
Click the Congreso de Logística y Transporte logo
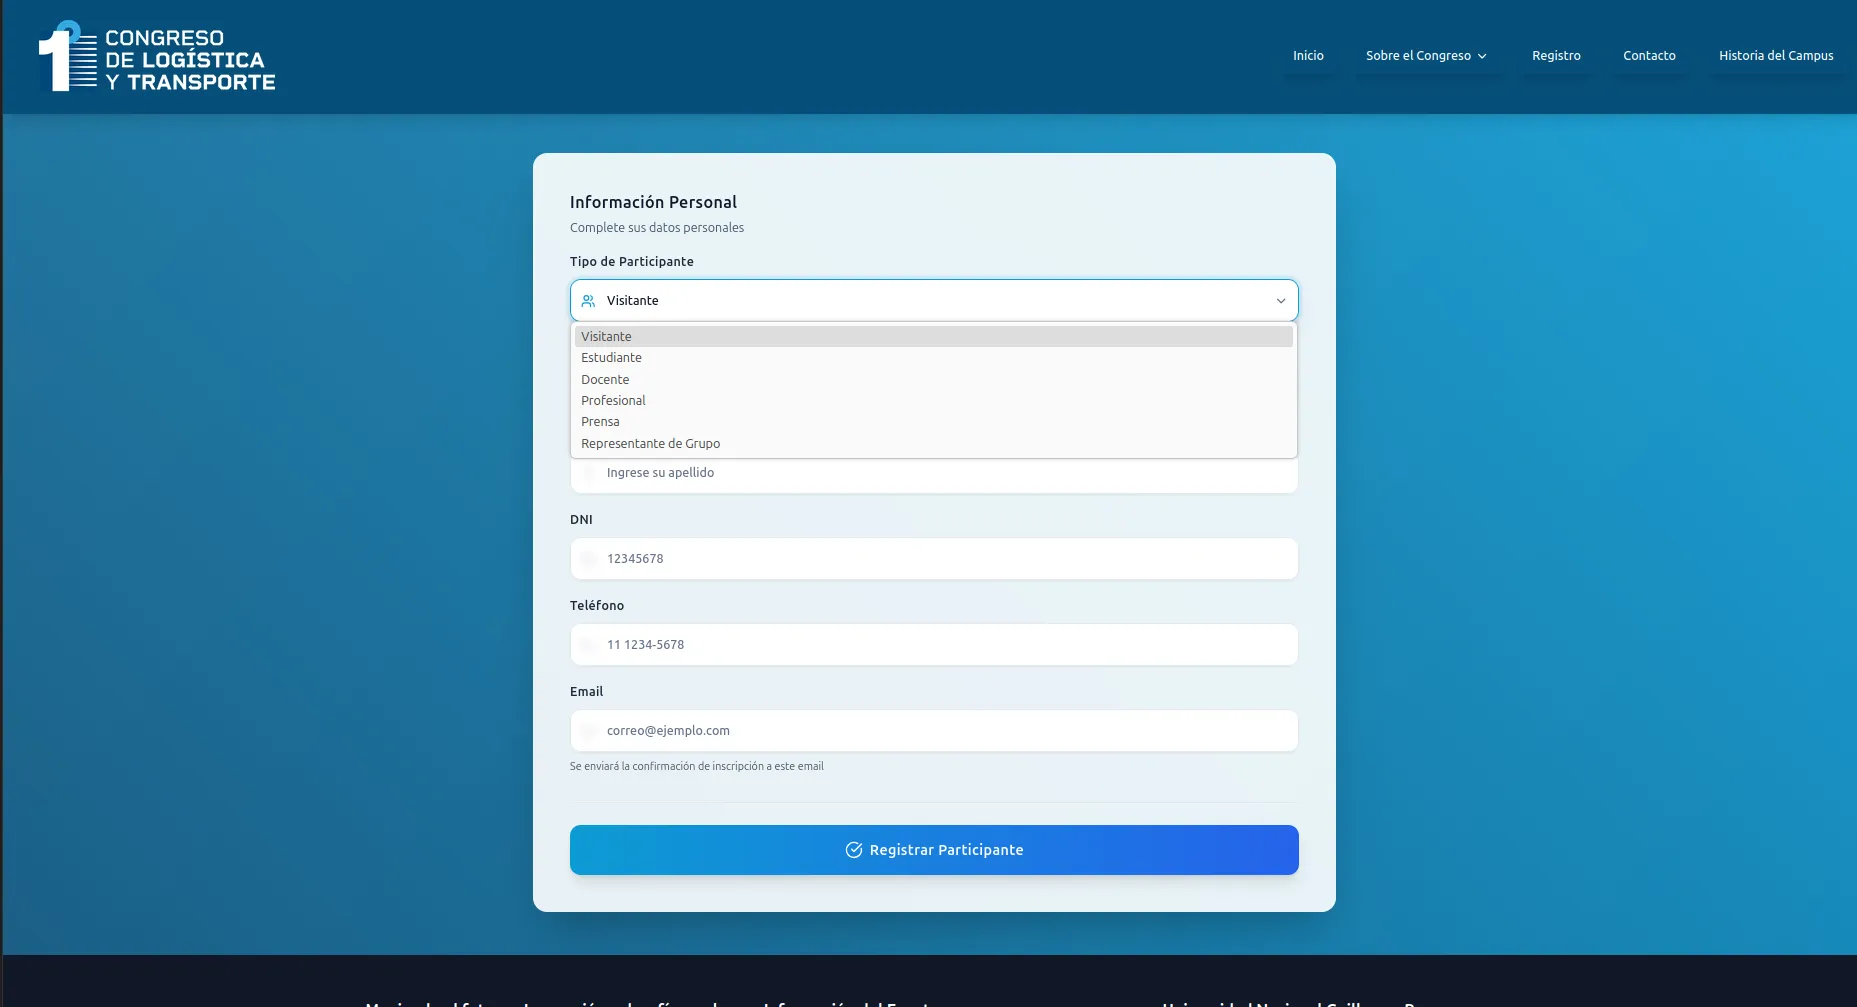tap(157, 57)
